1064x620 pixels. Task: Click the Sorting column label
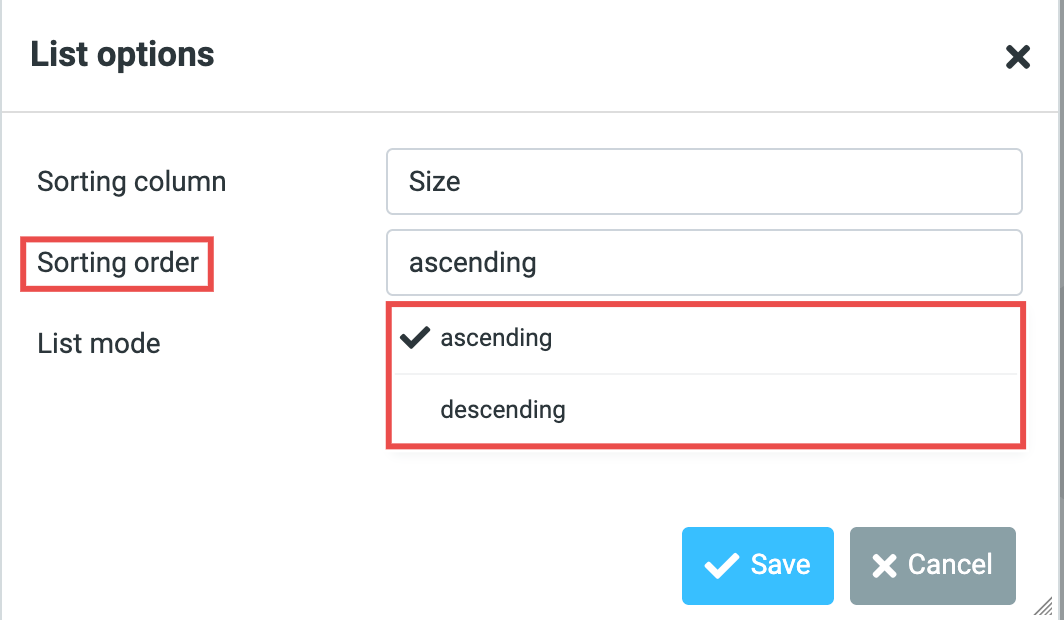[131, 182]
